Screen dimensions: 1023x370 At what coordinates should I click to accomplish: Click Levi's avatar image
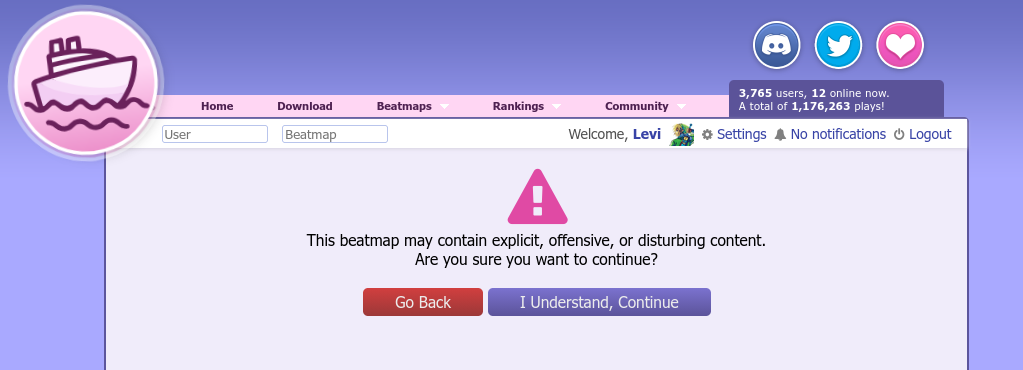click(x=682, y=134)
